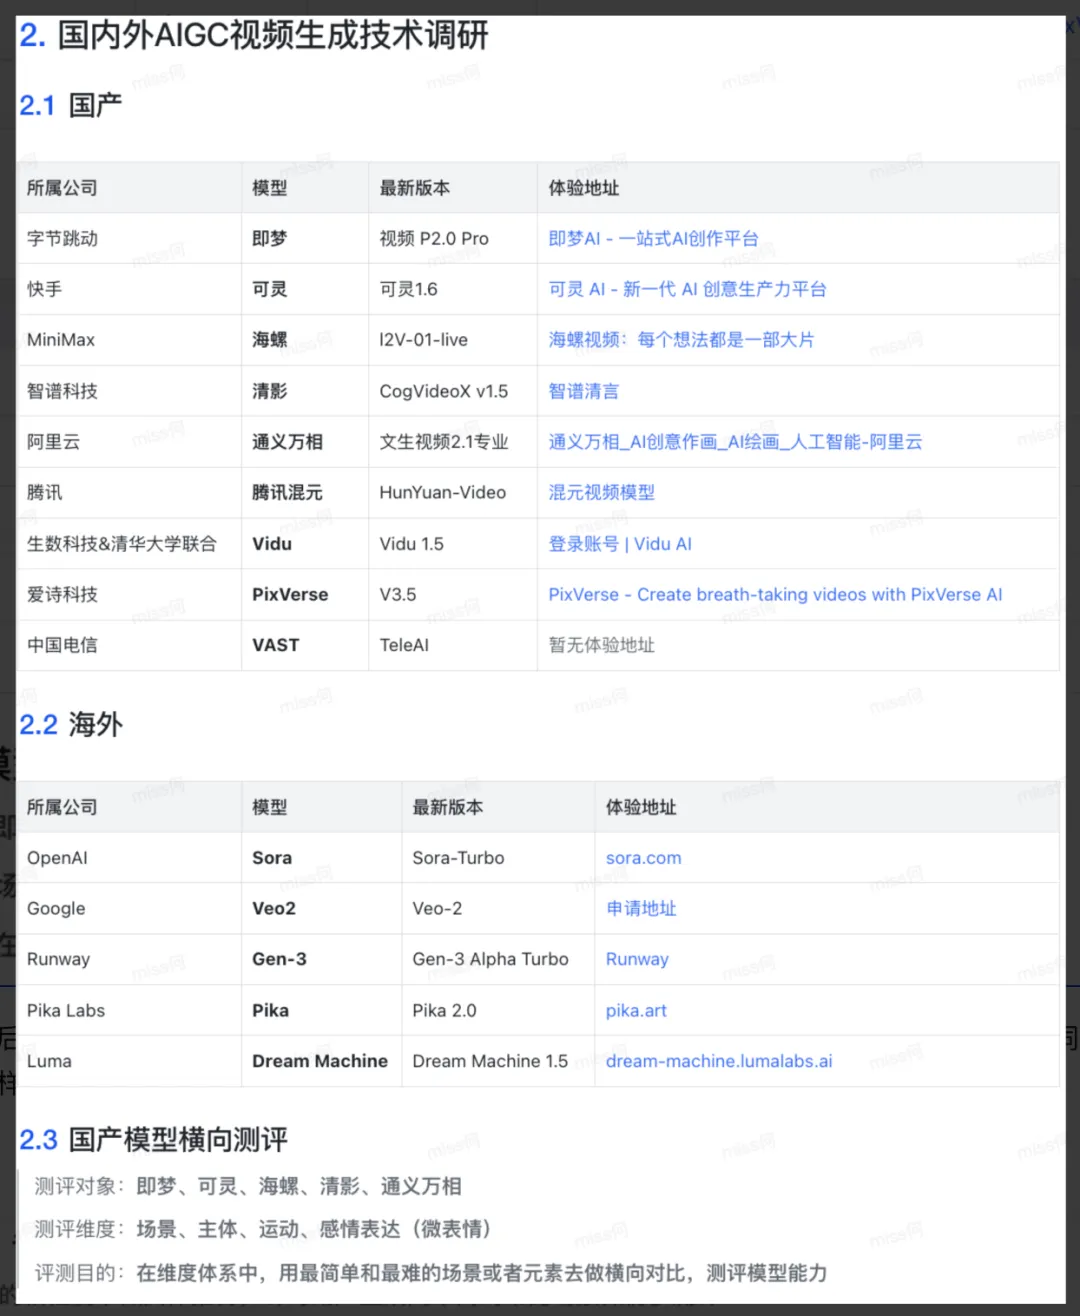Click the OpenAI company cell

(129, 858)
